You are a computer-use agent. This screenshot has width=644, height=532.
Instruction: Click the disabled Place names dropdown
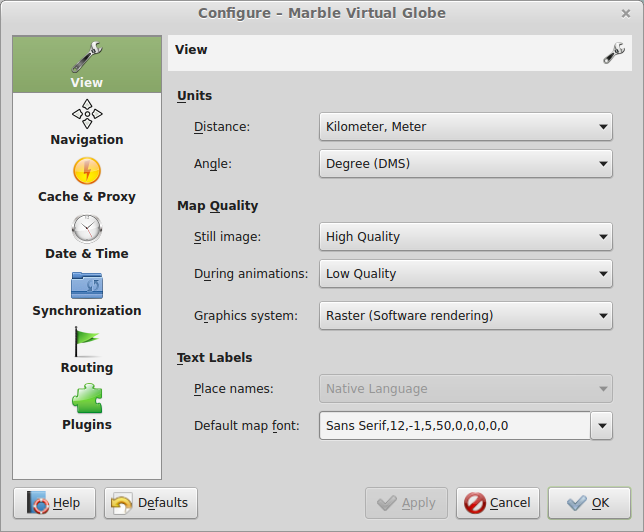tap(466, 389)
